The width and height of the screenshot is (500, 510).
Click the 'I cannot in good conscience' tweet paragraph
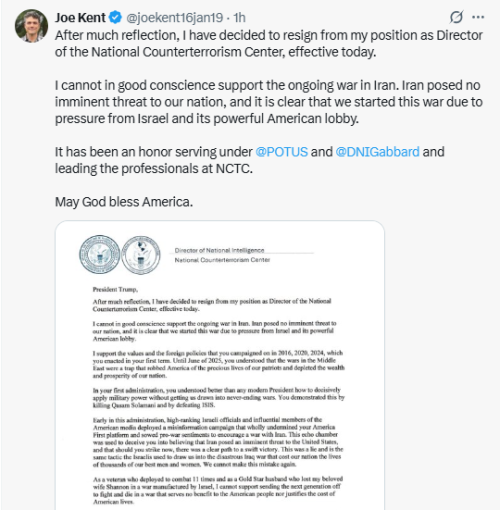click(x=269, y=102)
